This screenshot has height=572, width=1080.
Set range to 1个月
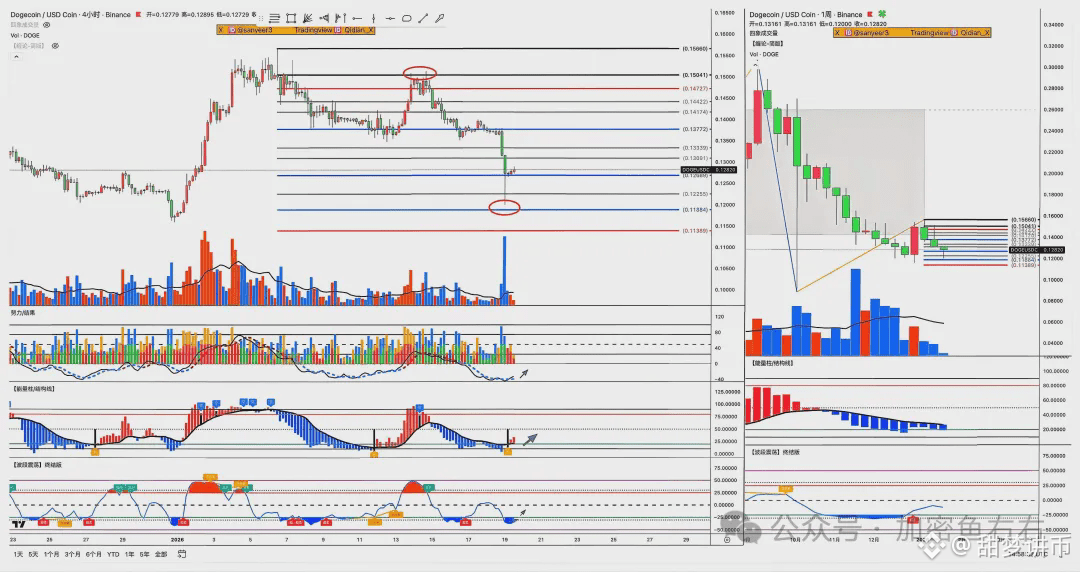point(52,554)
